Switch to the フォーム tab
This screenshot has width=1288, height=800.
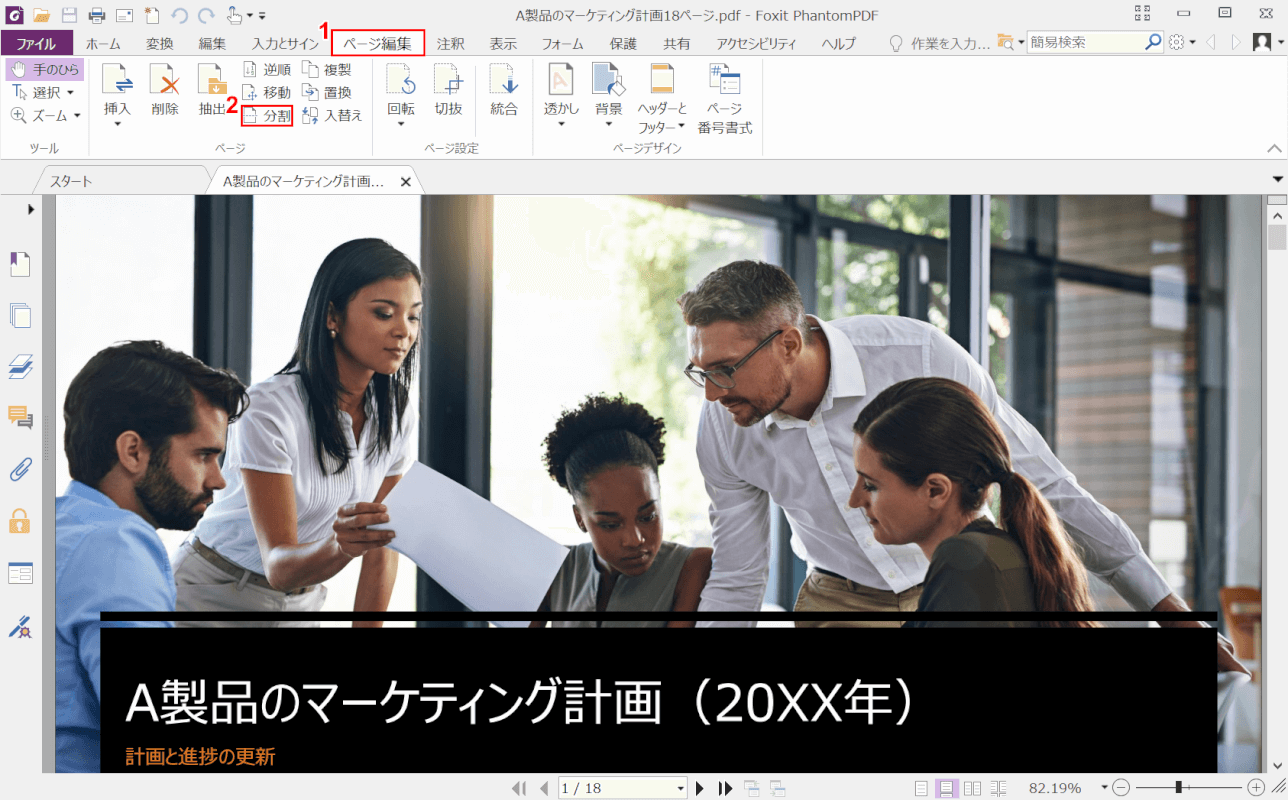pyautogui.click(x=563, y=44)
